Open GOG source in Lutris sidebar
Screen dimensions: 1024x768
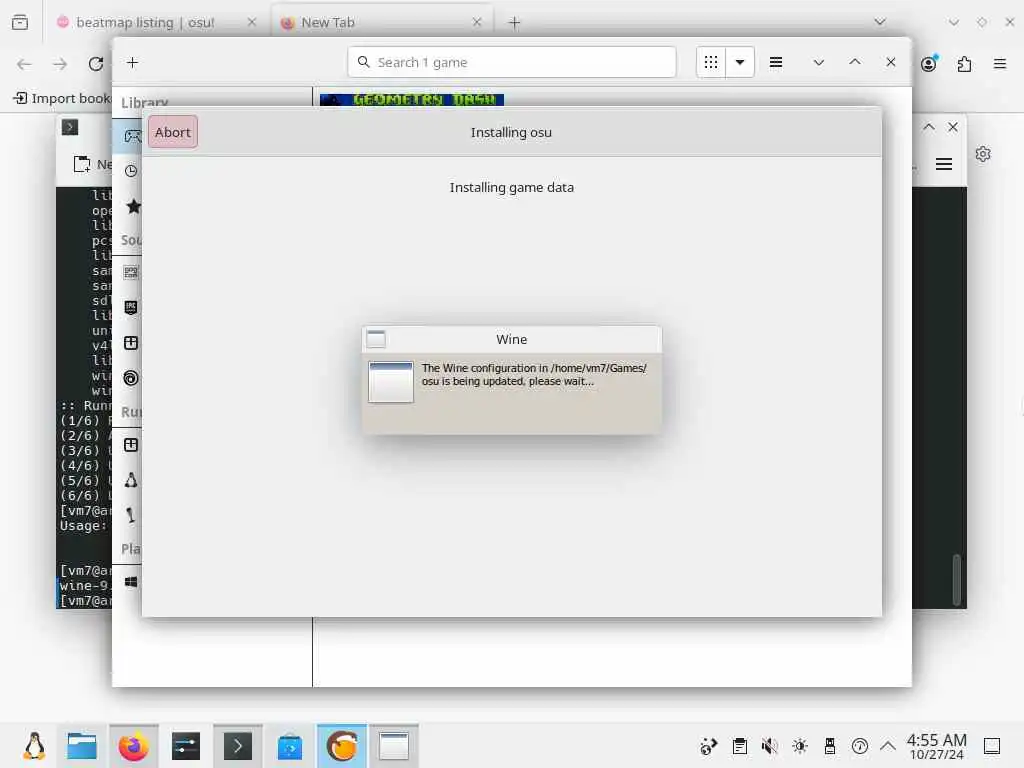point(131,272)
